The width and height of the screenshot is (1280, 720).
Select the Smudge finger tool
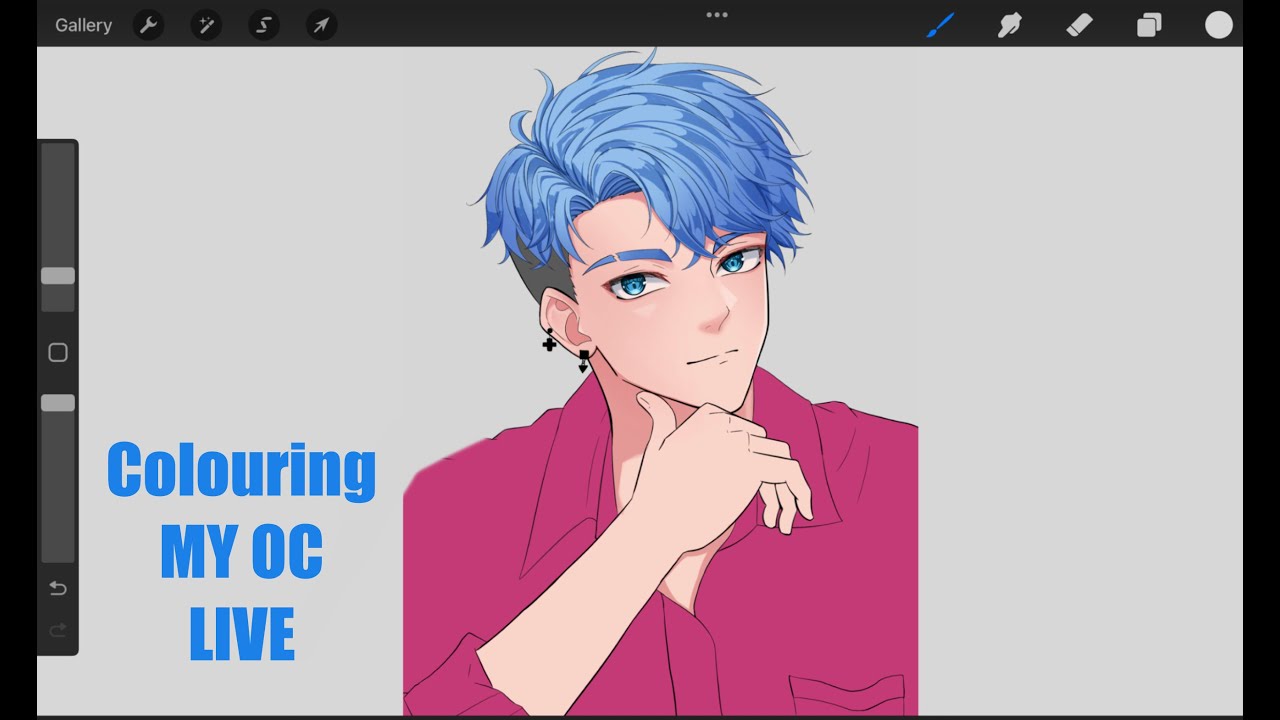point(1010,25)
